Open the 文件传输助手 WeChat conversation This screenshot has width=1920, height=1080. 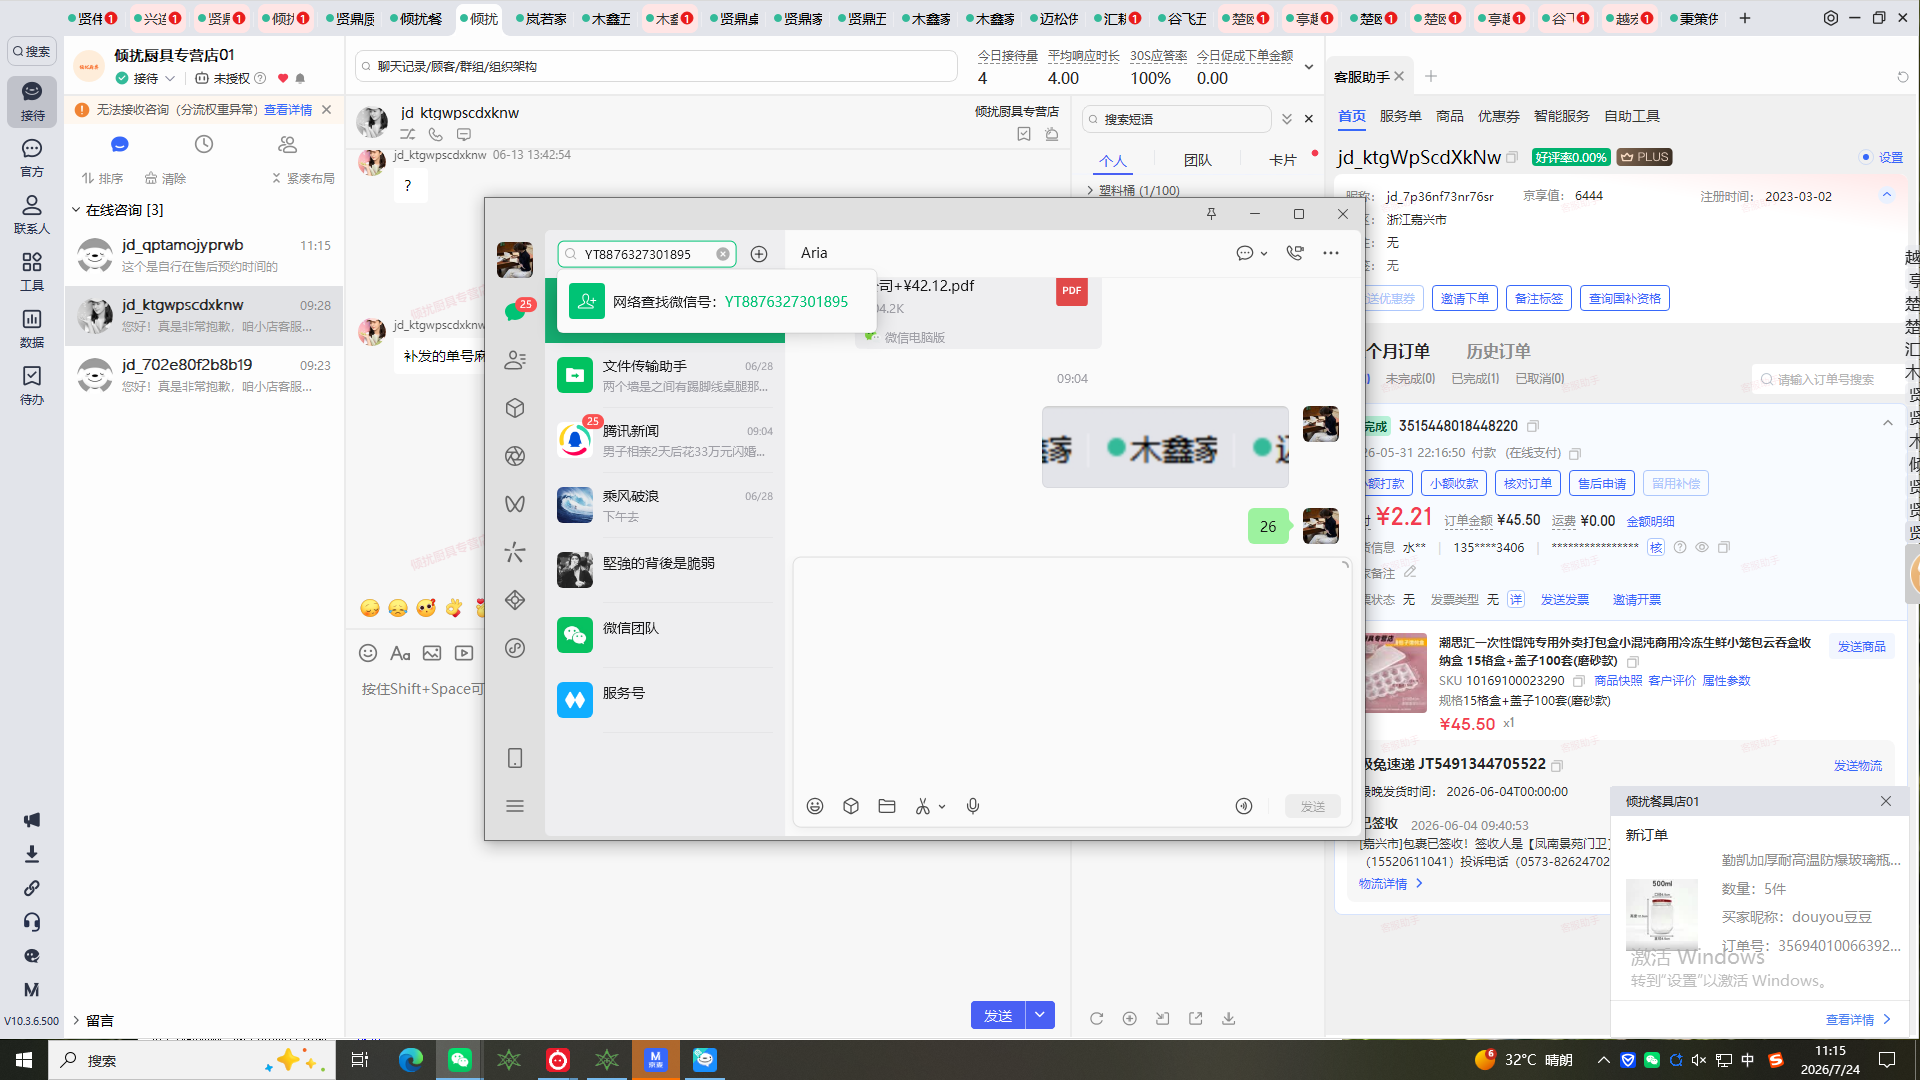(x=665, y=375)
